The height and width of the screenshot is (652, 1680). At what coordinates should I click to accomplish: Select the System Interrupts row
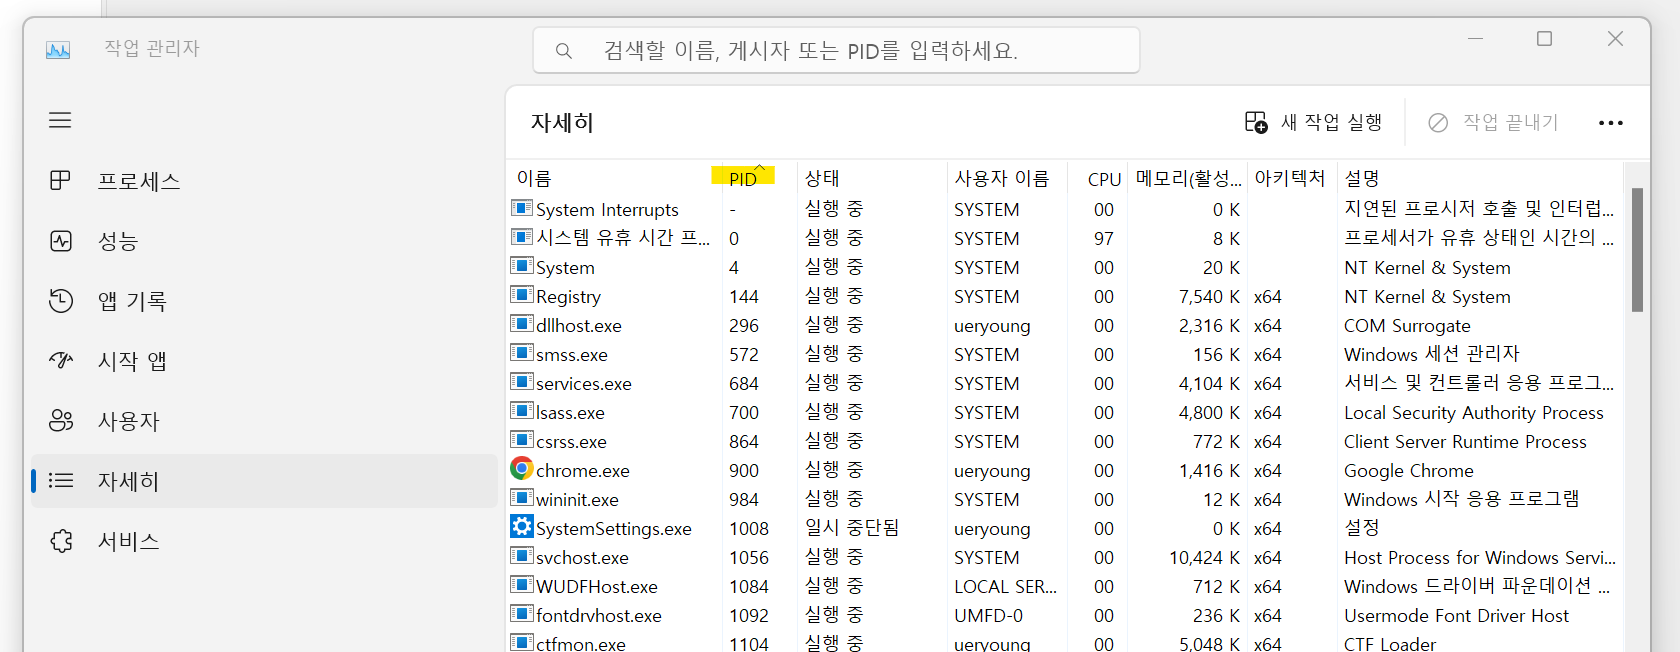pyautogui.click(x=1064, y=209)
